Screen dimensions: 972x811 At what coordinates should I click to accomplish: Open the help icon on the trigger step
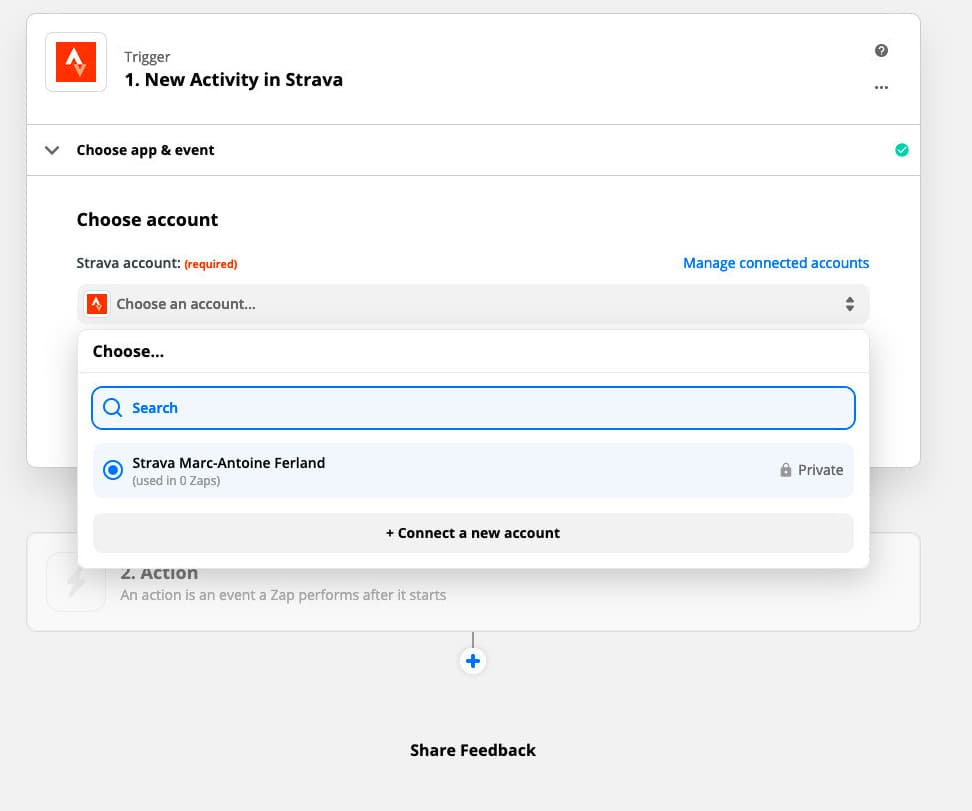881,50
